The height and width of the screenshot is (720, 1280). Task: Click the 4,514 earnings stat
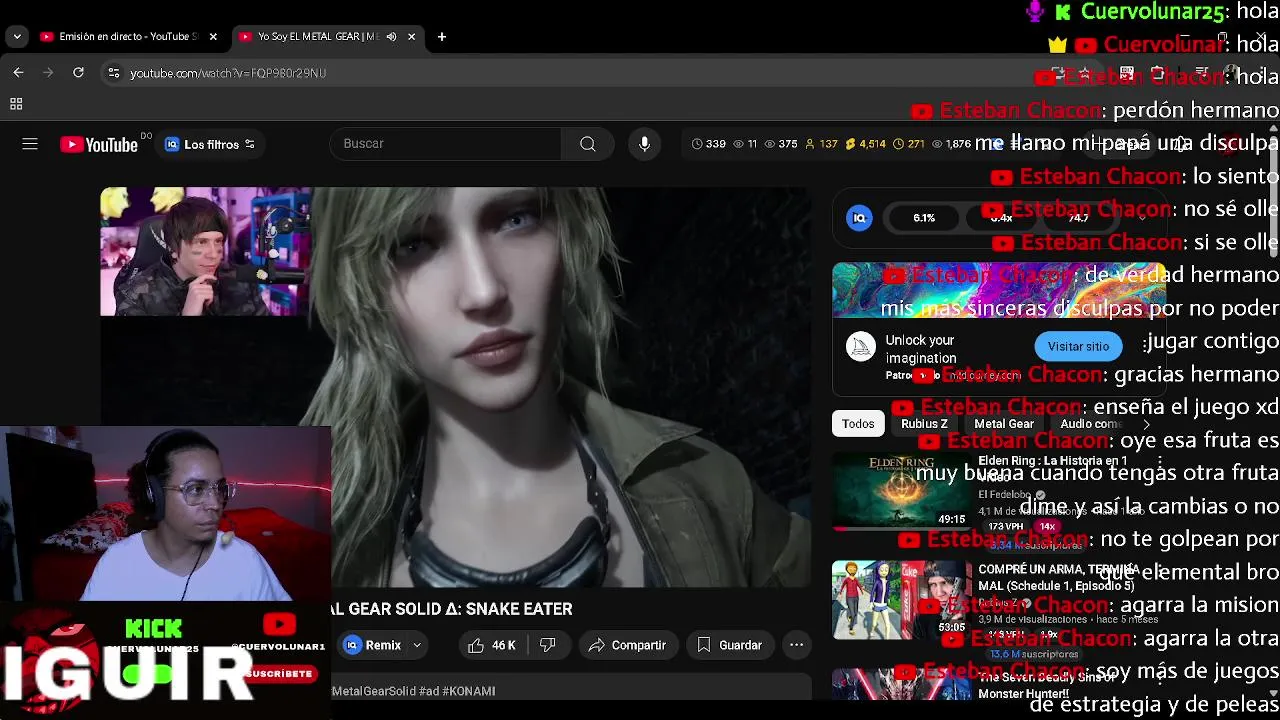[x=866, y=144]
